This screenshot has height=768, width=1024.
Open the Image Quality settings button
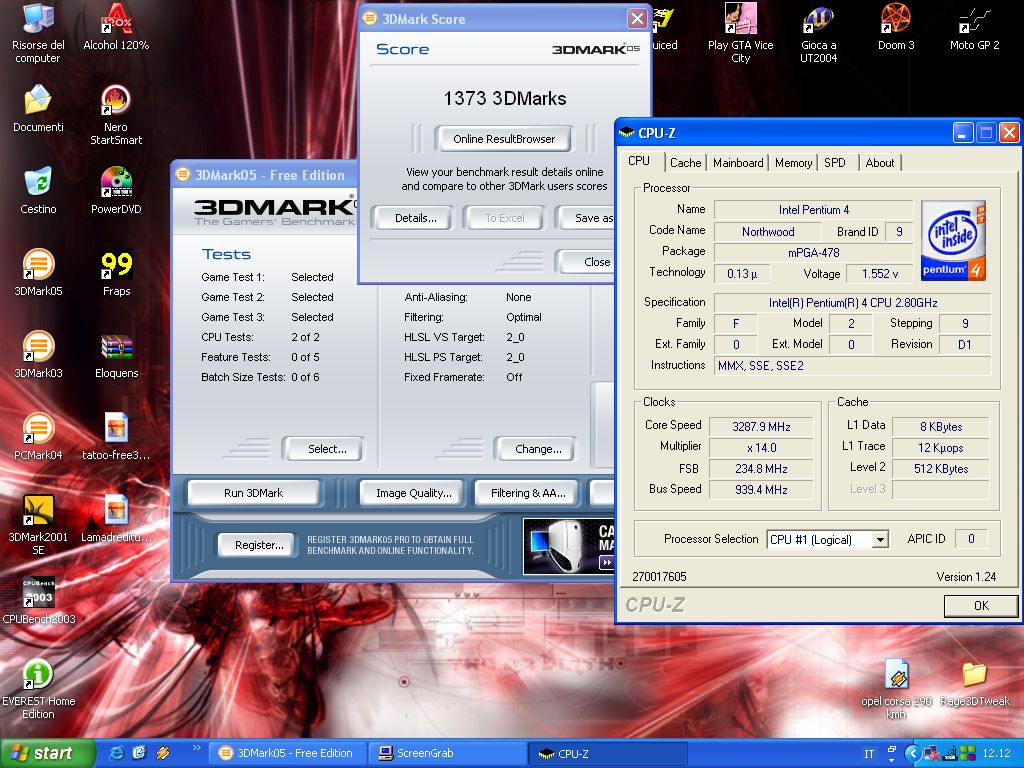413,493
